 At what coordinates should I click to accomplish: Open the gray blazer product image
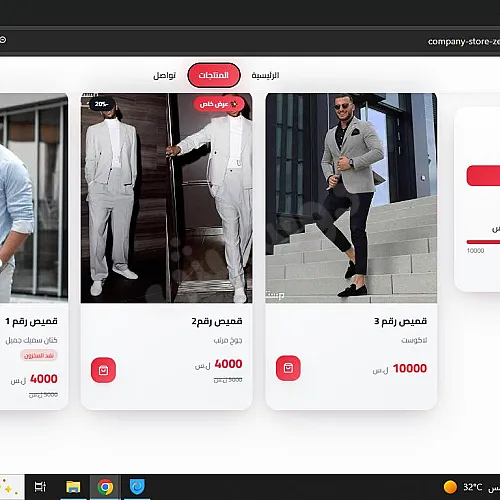[x=351, y=198]
